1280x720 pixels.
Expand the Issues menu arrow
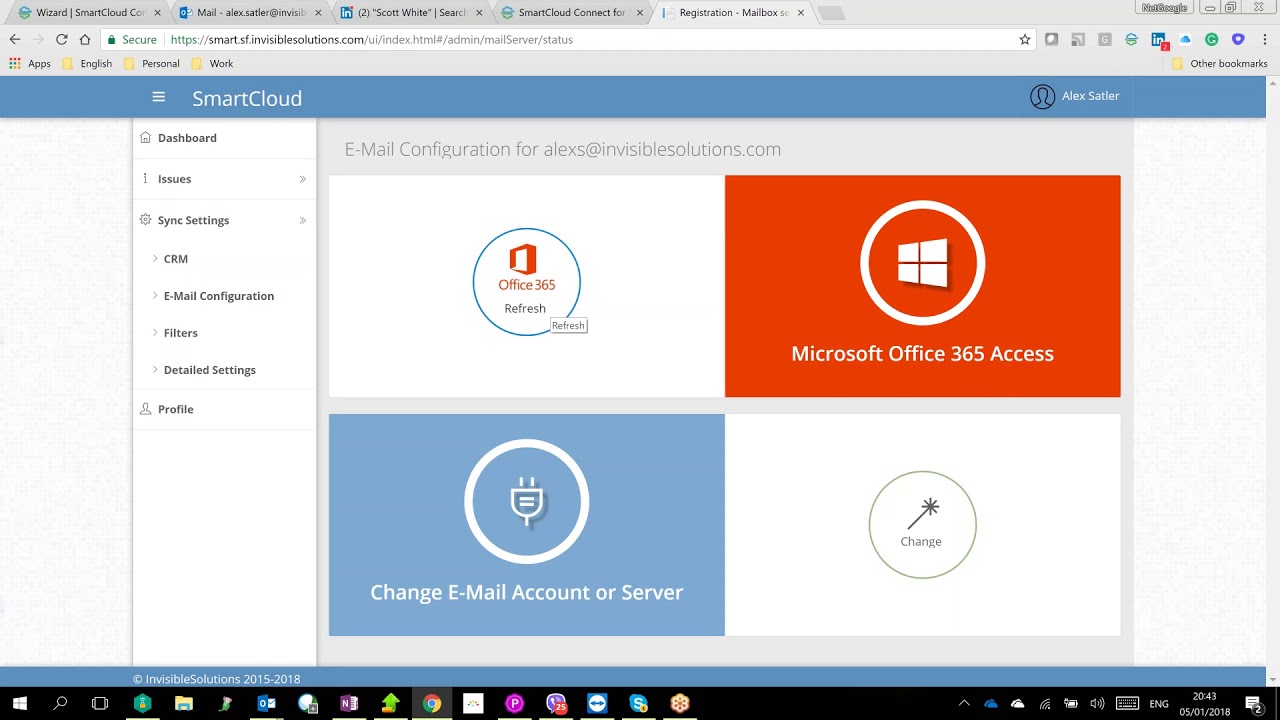(x=302, y=179)
